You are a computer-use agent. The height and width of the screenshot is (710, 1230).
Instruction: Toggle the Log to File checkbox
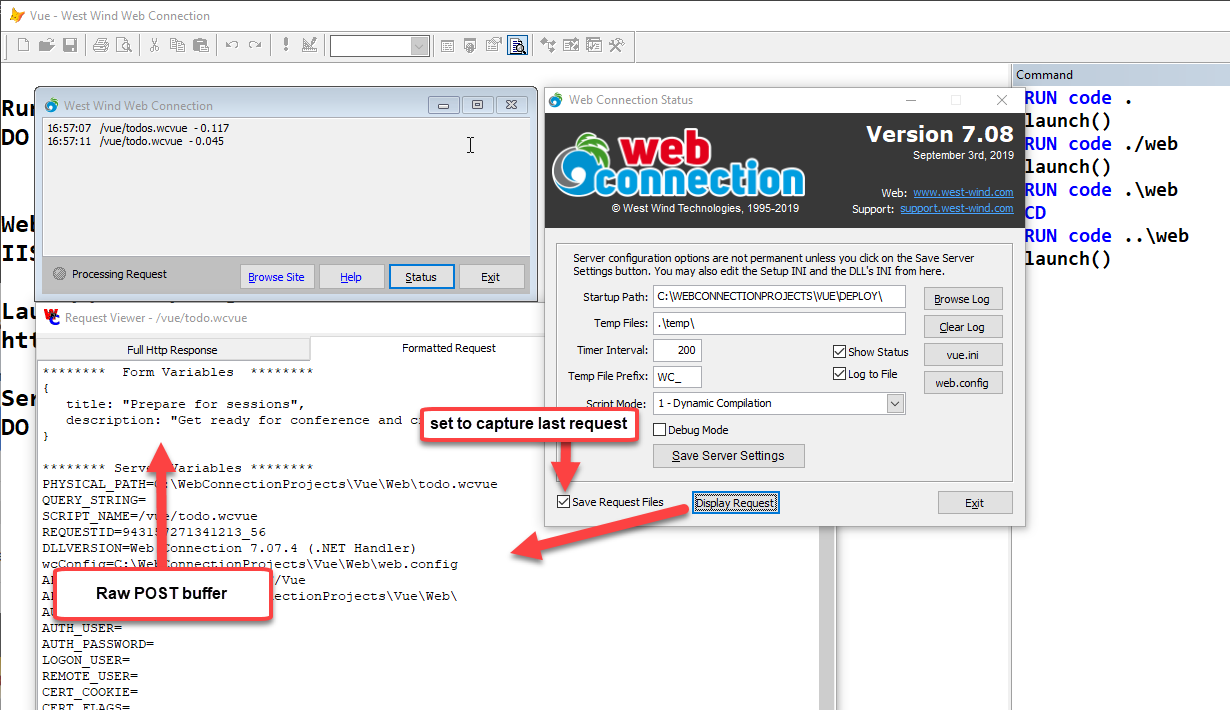[865, 374]
